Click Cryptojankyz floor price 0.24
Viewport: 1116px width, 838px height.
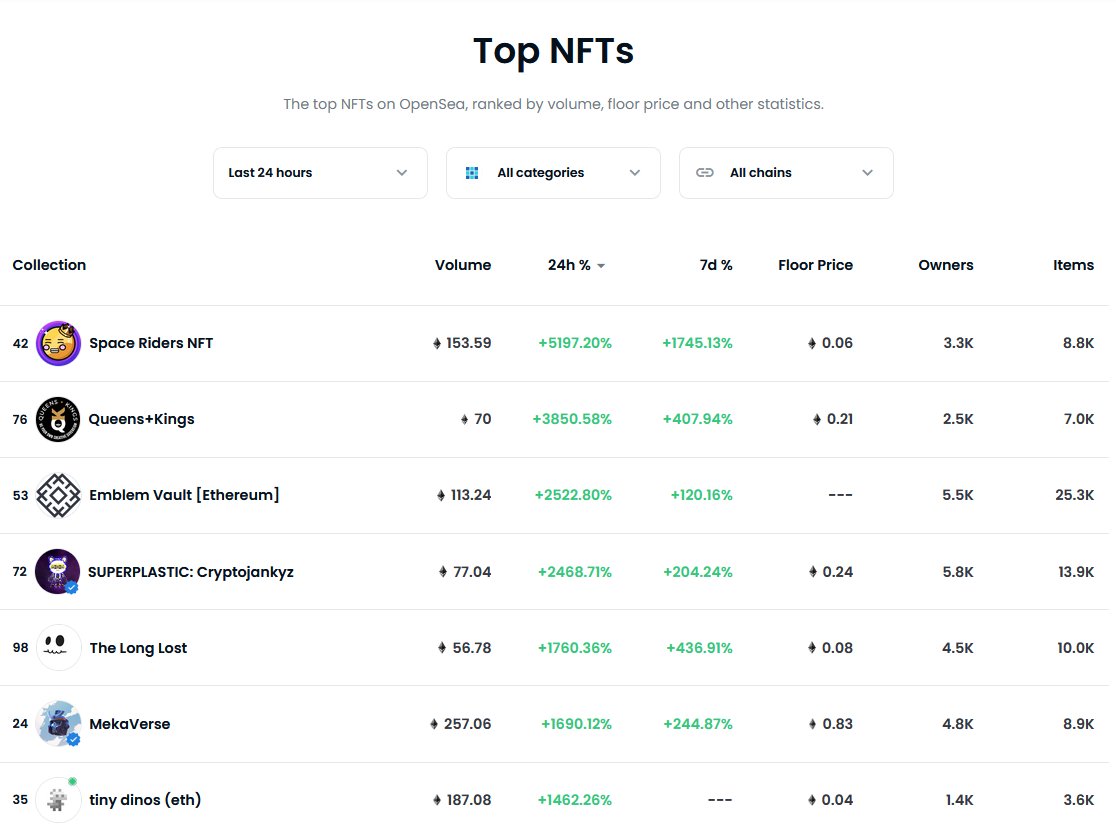[838, 572]
